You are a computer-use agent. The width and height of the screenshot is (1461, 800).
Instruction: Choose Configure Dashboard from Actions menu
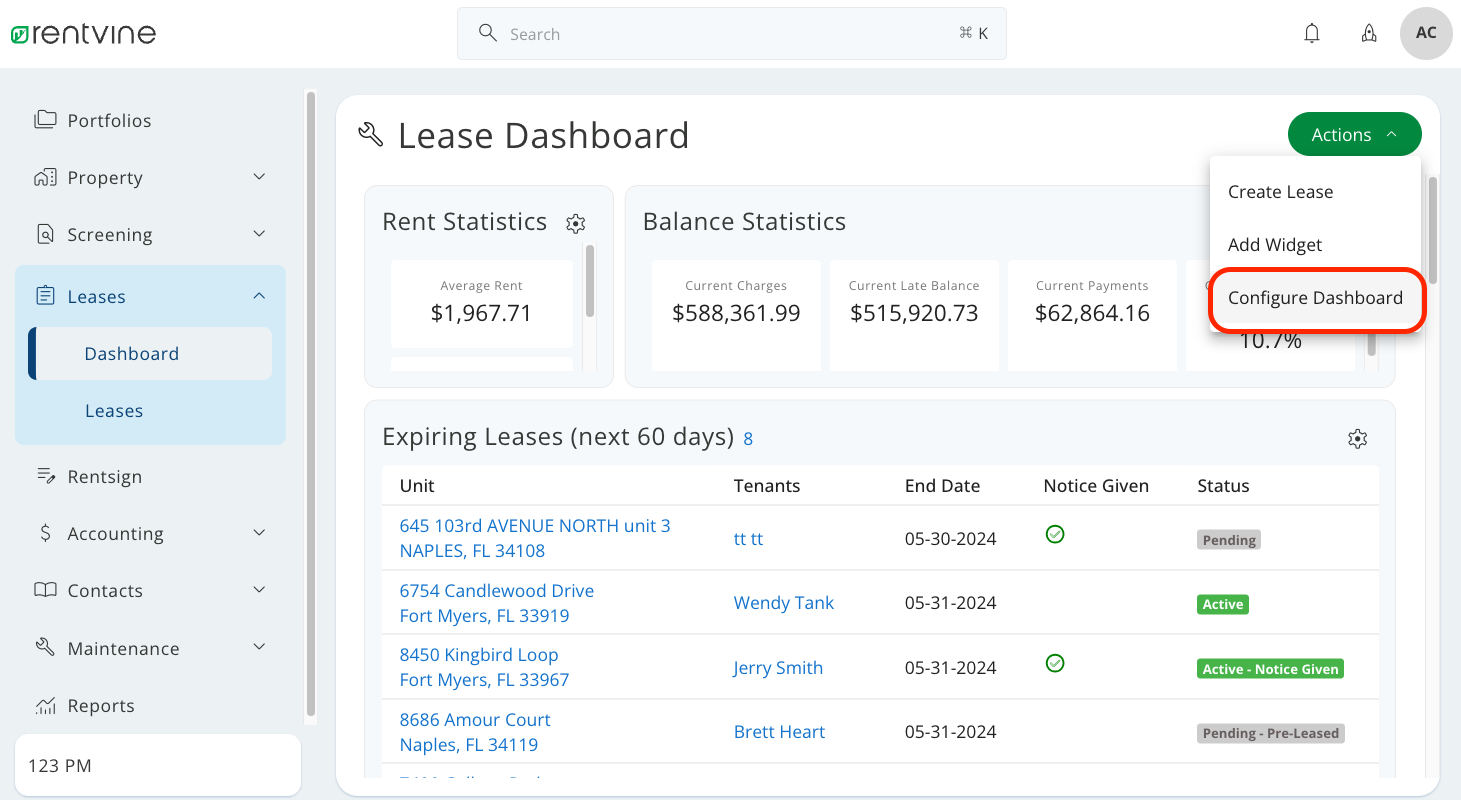(1315, 297)
